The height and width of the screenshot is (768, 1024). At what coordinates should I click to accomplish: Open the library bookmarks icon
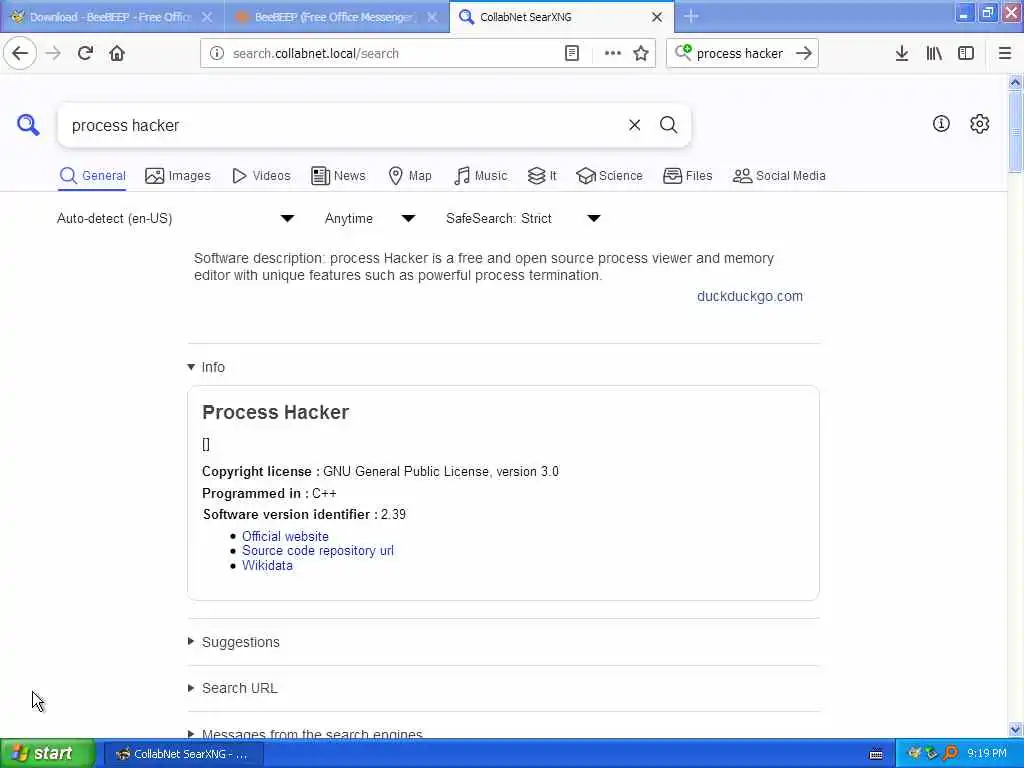(934, 54)
